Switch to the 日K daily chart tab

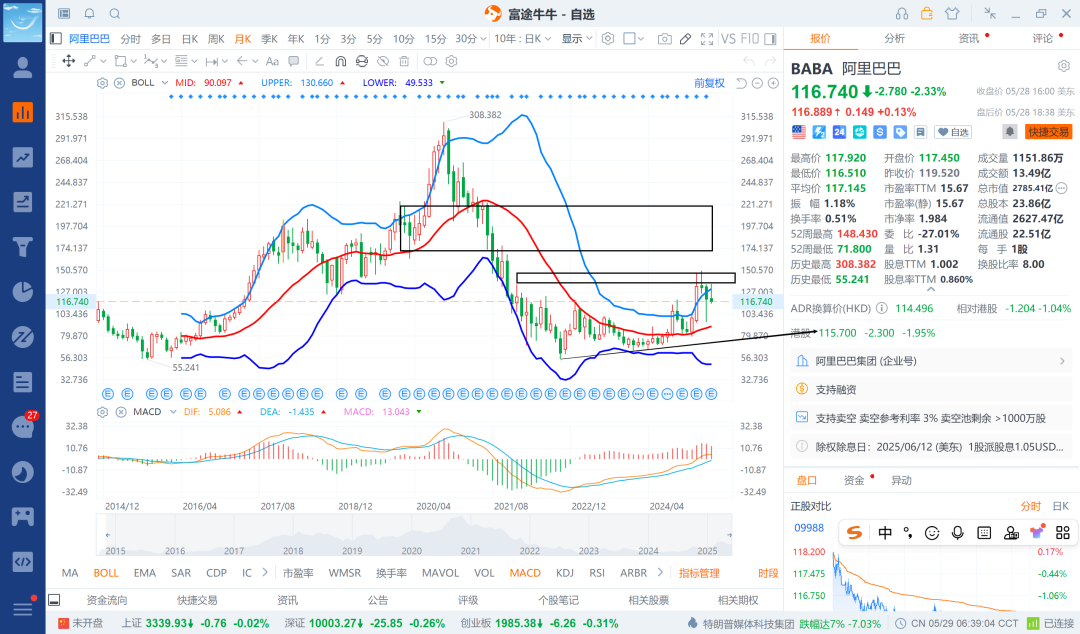click(189, 39)
